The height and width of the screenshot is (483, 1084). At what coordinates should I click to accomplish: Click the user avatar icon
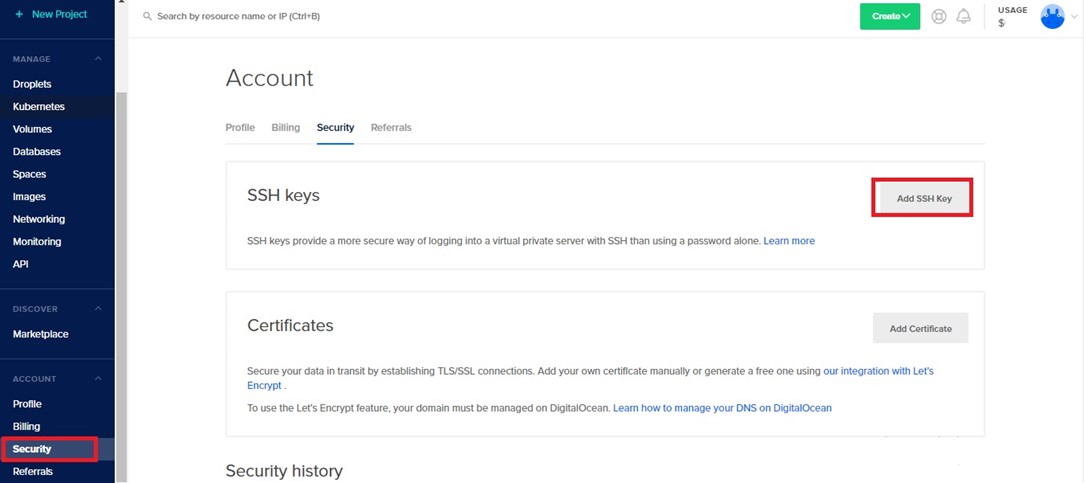(1052, 17)
